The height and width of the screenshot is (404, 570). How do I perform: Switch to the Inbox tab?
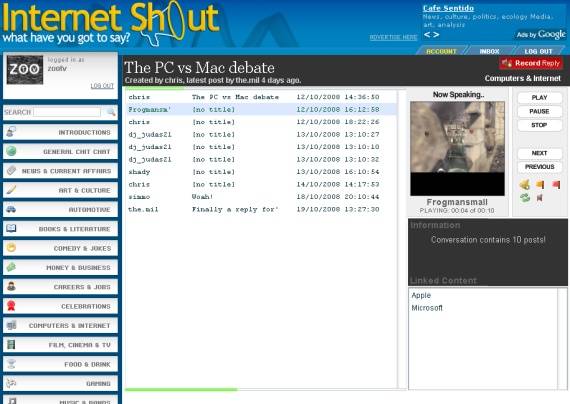489,51
